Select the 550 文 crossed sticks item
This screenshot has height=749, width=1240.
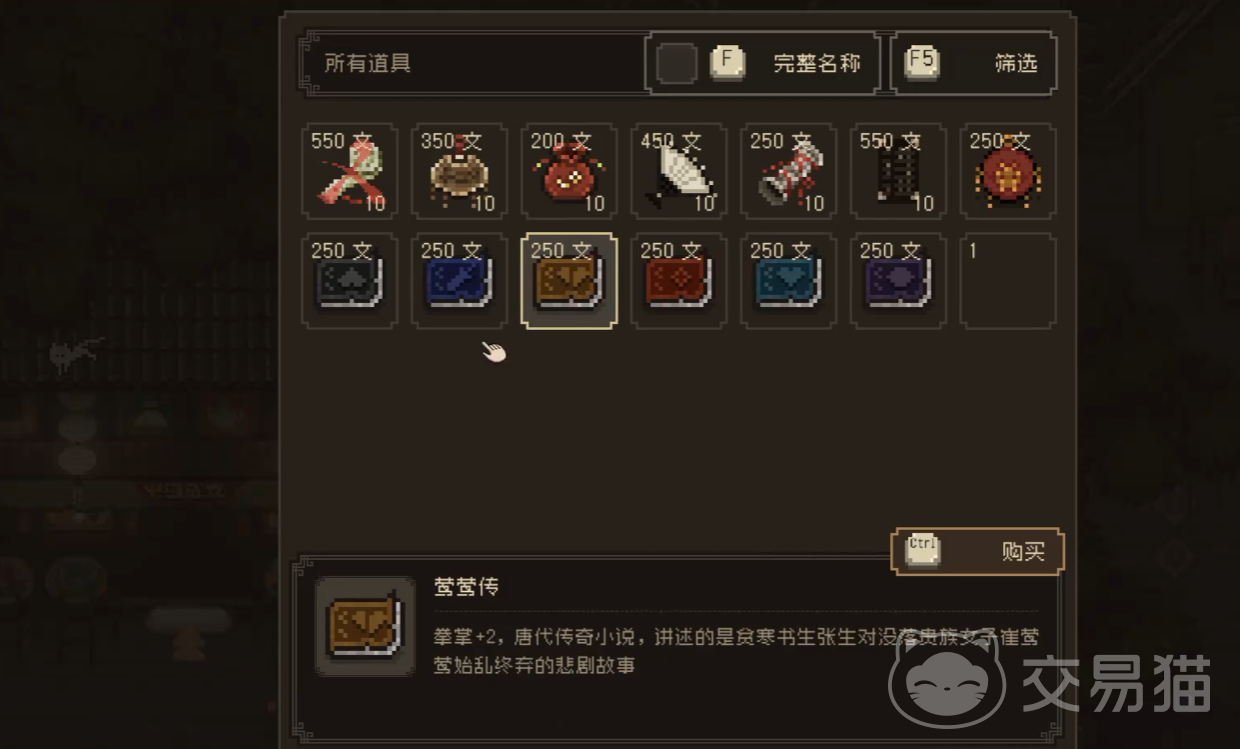click(349, 171)
